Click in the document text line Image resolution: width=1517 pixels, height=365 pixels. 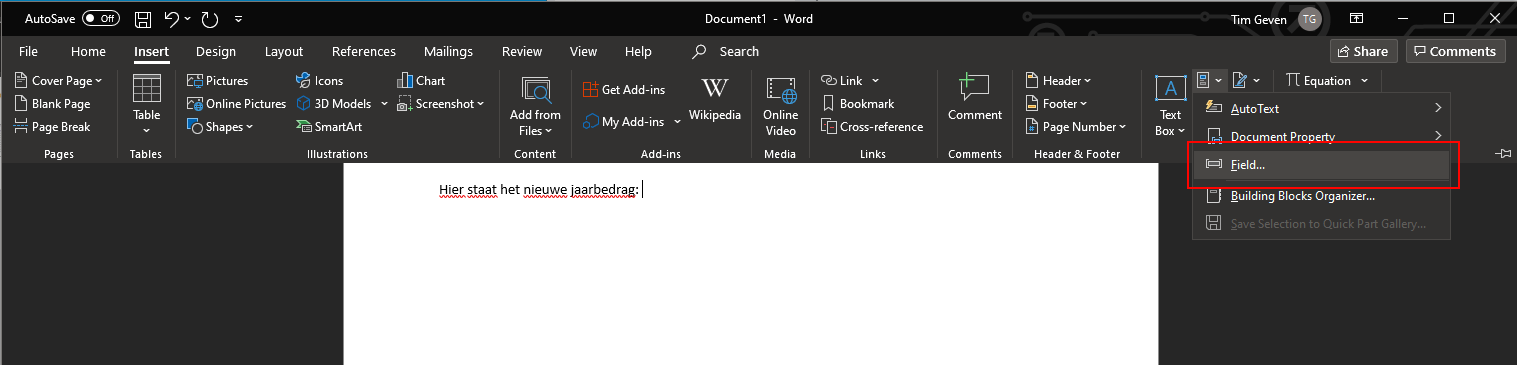click(x=540, y=190)
